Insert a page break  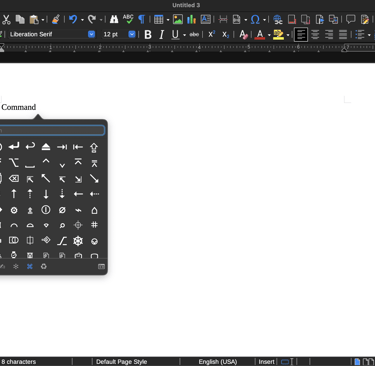point(223,20)
